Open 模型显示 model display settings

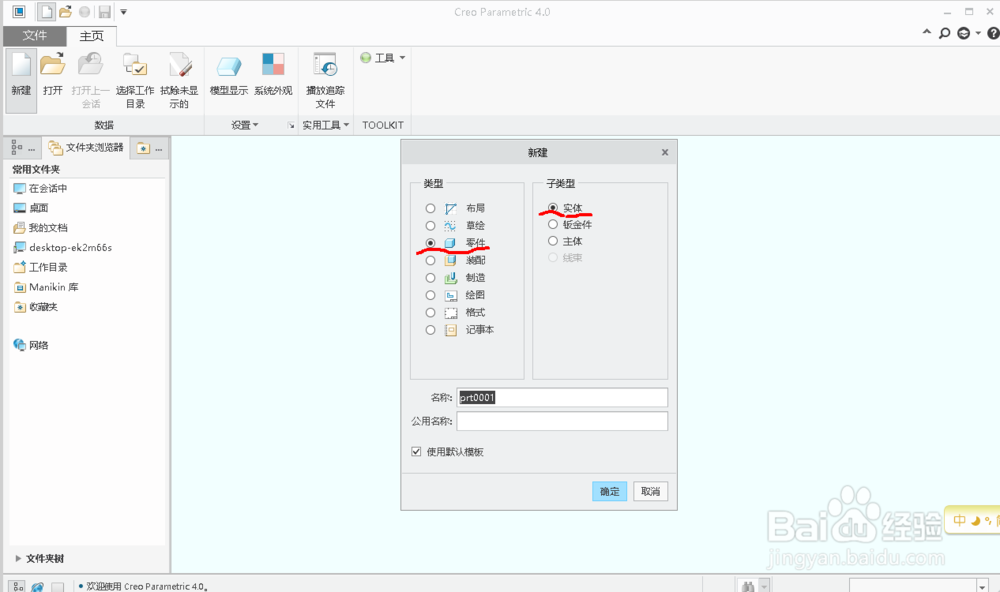tap(228, 66)
